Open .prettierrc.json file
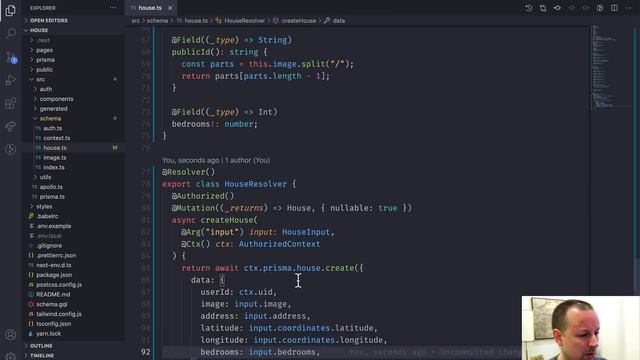640x360 pixels. pos(73,256)
